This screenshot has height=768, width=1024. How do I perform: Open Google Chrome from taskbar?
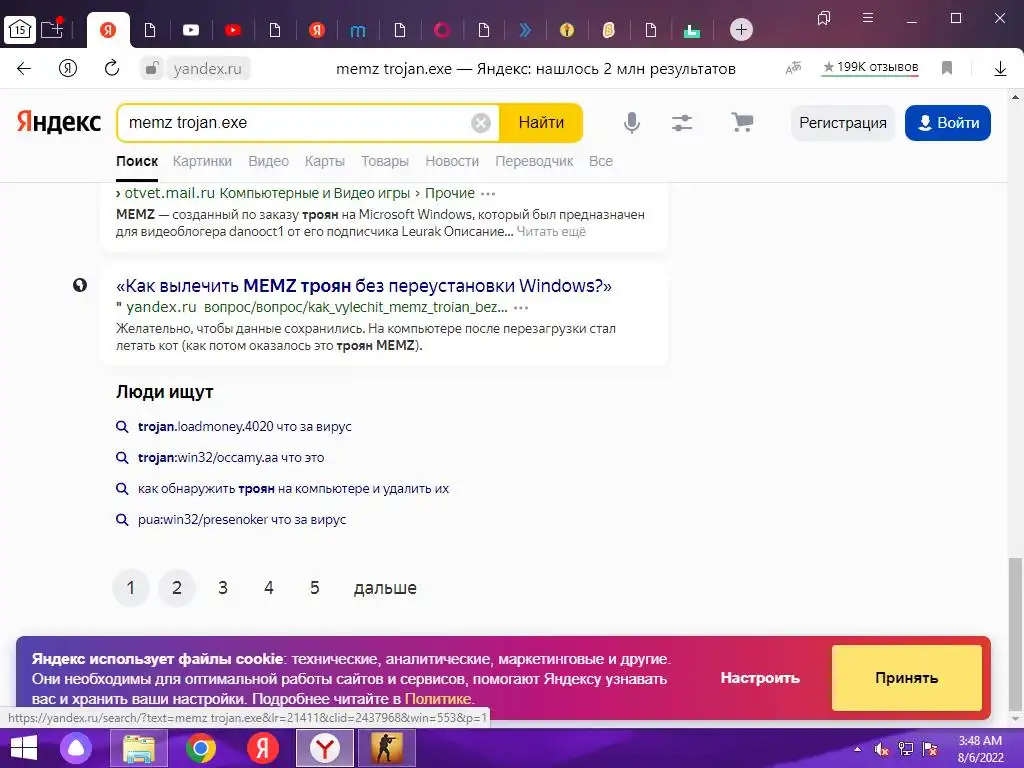(200, 748)
